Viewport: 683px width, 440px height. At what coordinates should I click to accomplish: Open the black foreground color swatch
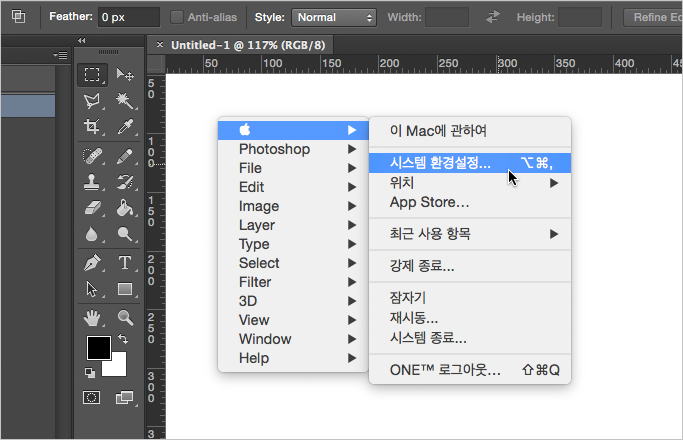coord(98,348)
